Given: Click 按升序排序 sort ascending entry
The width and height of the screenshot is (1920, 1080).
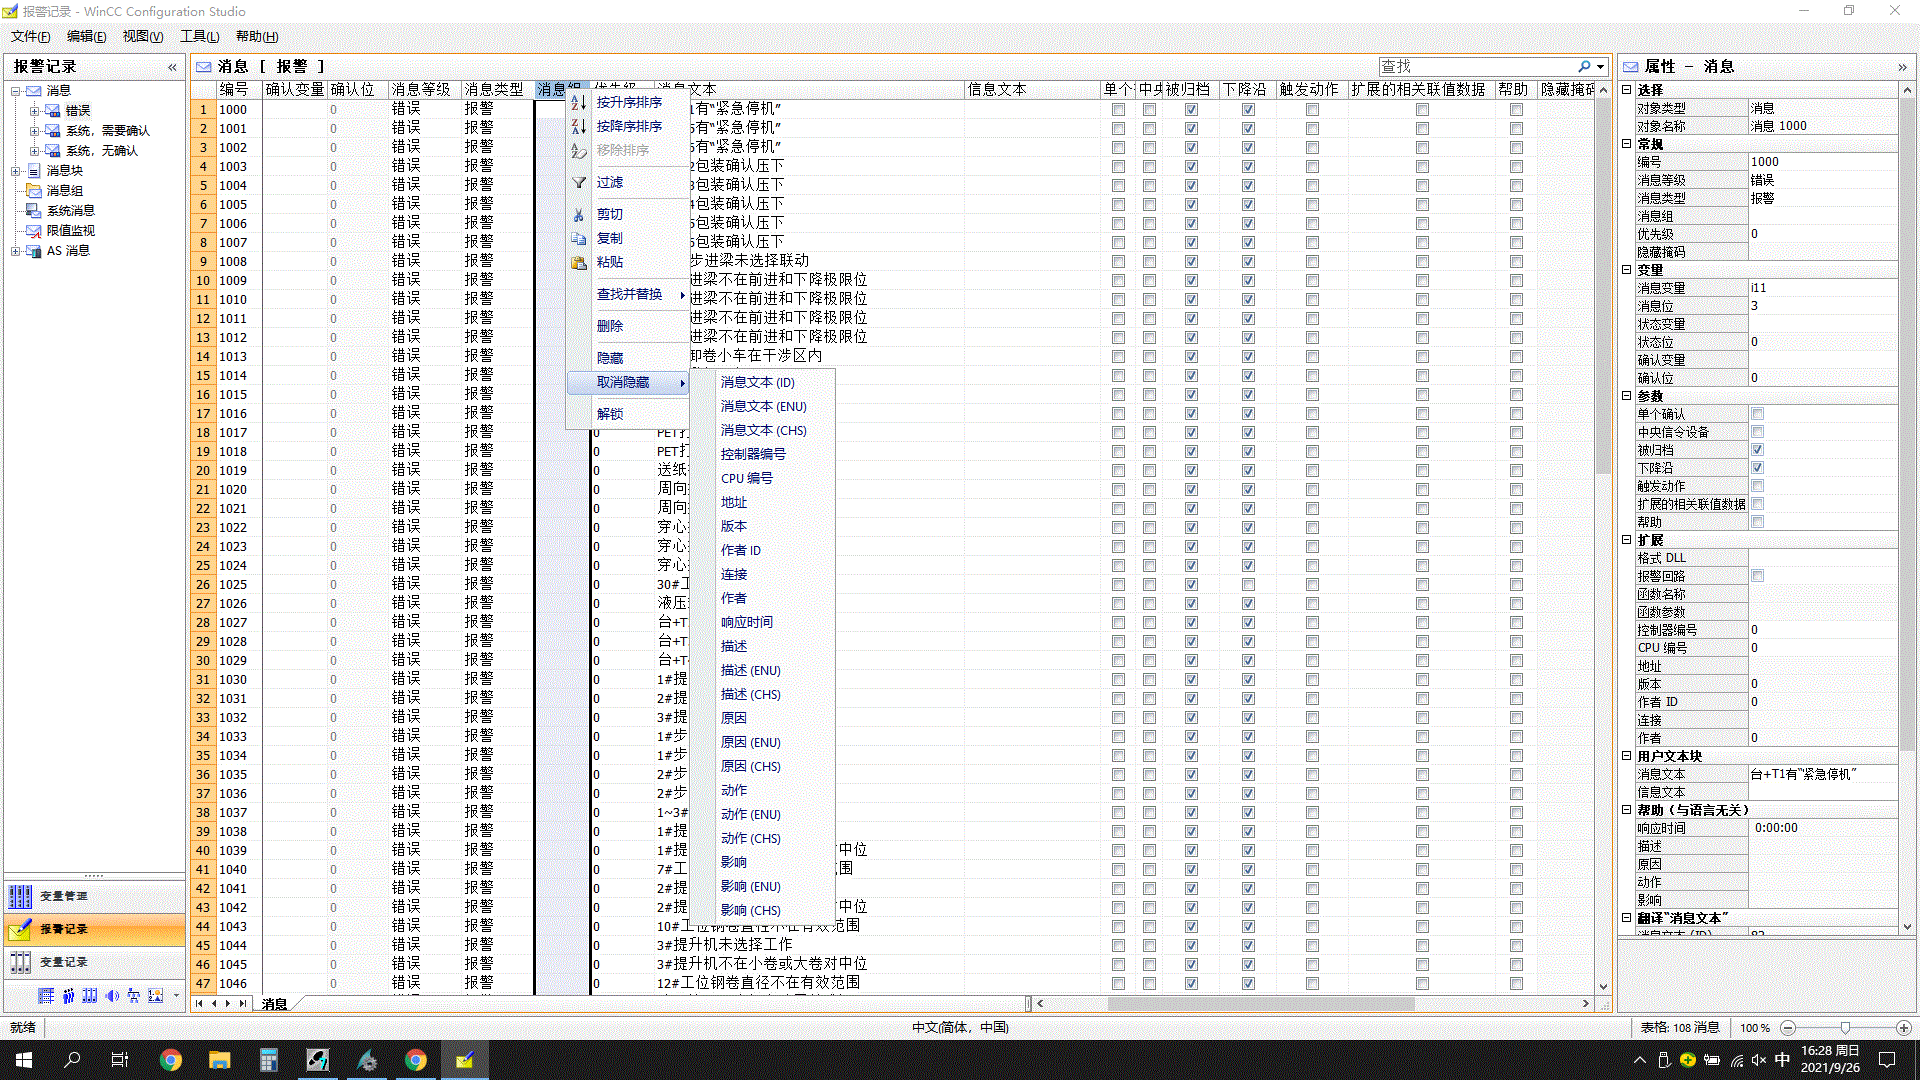Looking at the screenshot, I should (x=629, y=103).
